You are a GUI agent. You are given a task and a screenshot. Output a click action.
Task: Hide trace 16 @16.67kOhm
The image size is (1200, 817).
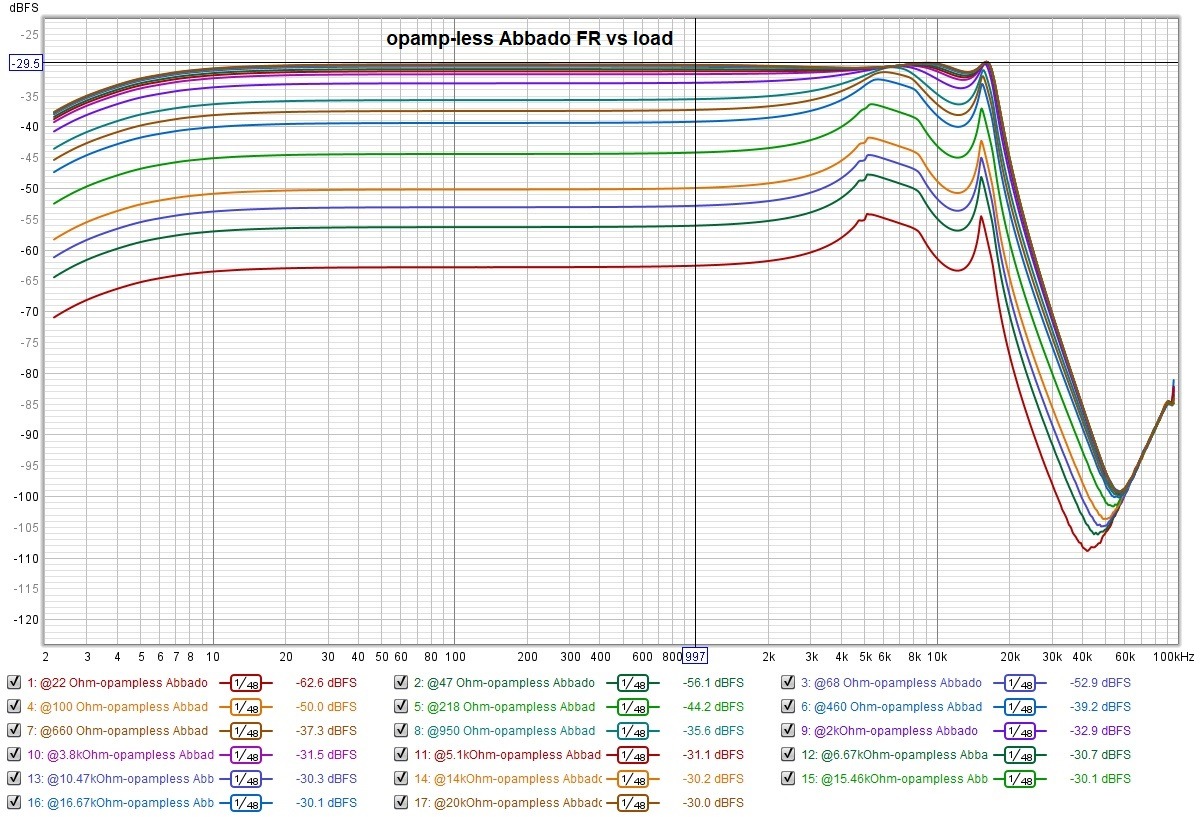pos(13,802)
